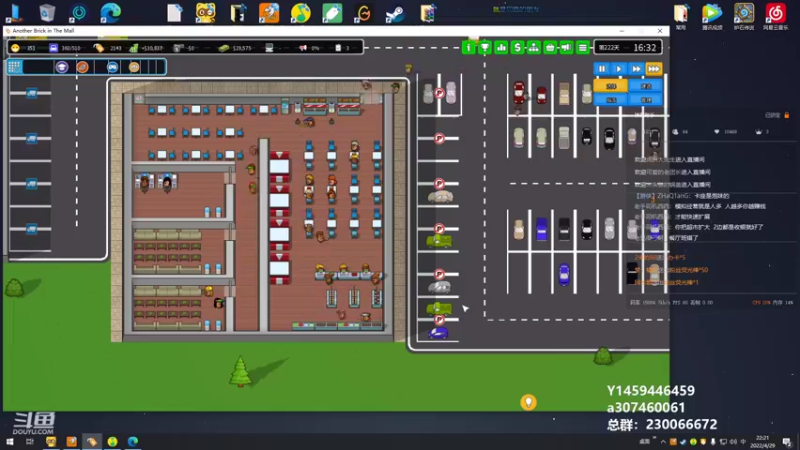Viewport: 800px width, 450px height.
Task: Click the highlighted yellow panel button
Action: (x=611, y=86)
